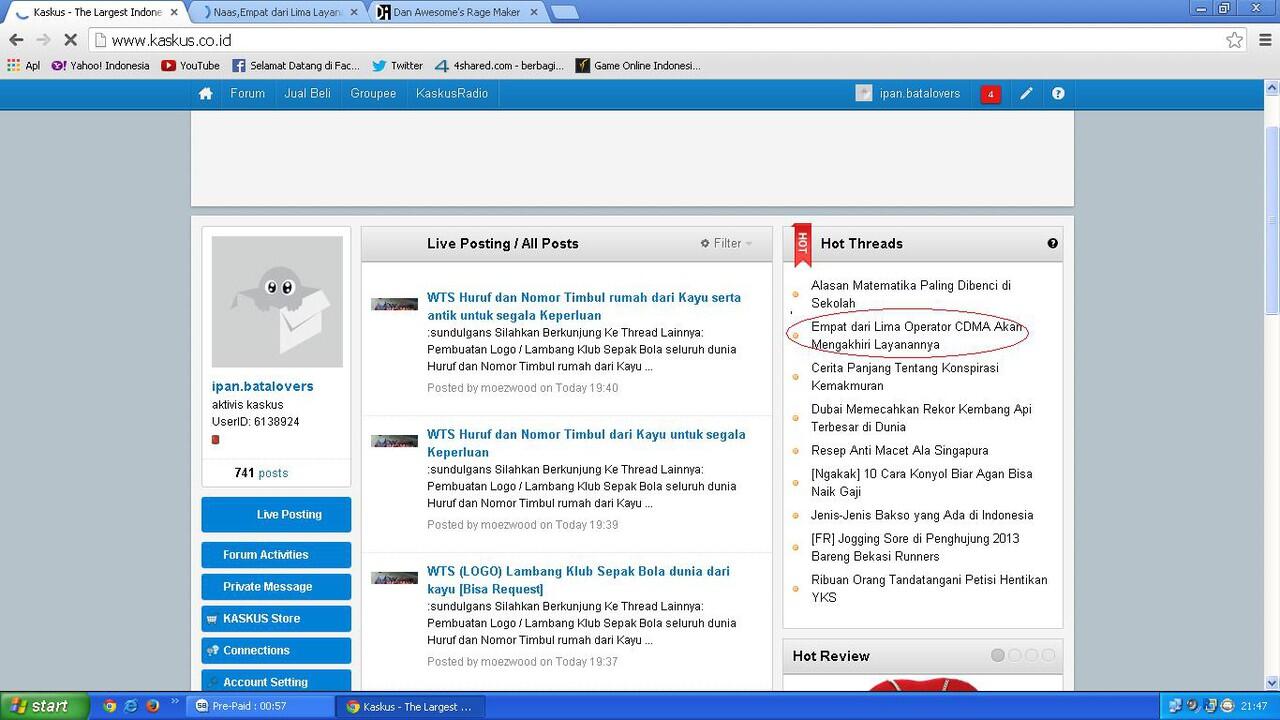Open Connections in the sidebar
Viewport: 1280px width, 720px height.
(x=276, y=651)
